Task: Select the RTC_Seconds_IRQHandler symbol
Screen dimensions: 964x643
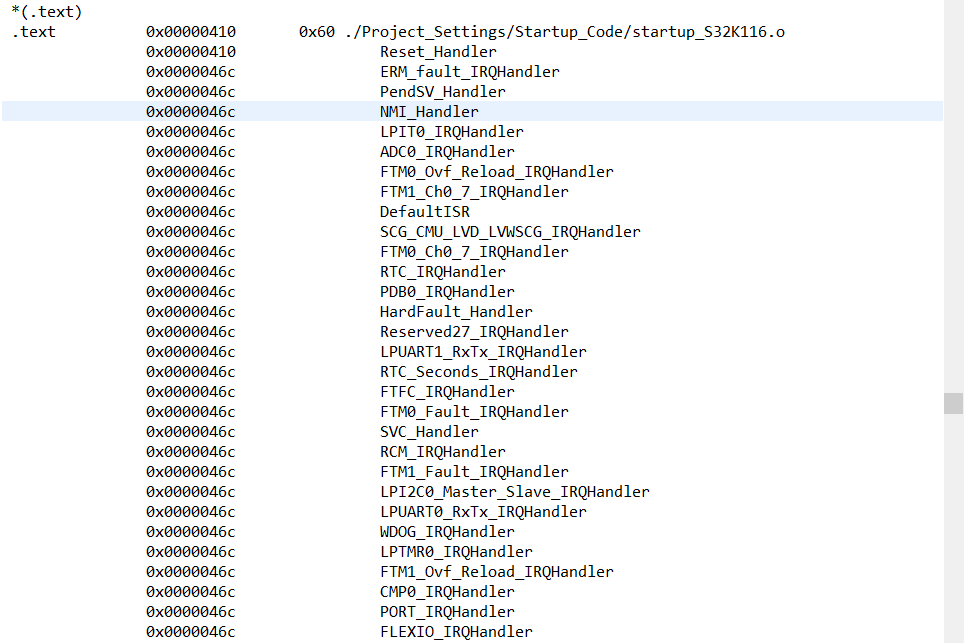Action: coord(479,372)
